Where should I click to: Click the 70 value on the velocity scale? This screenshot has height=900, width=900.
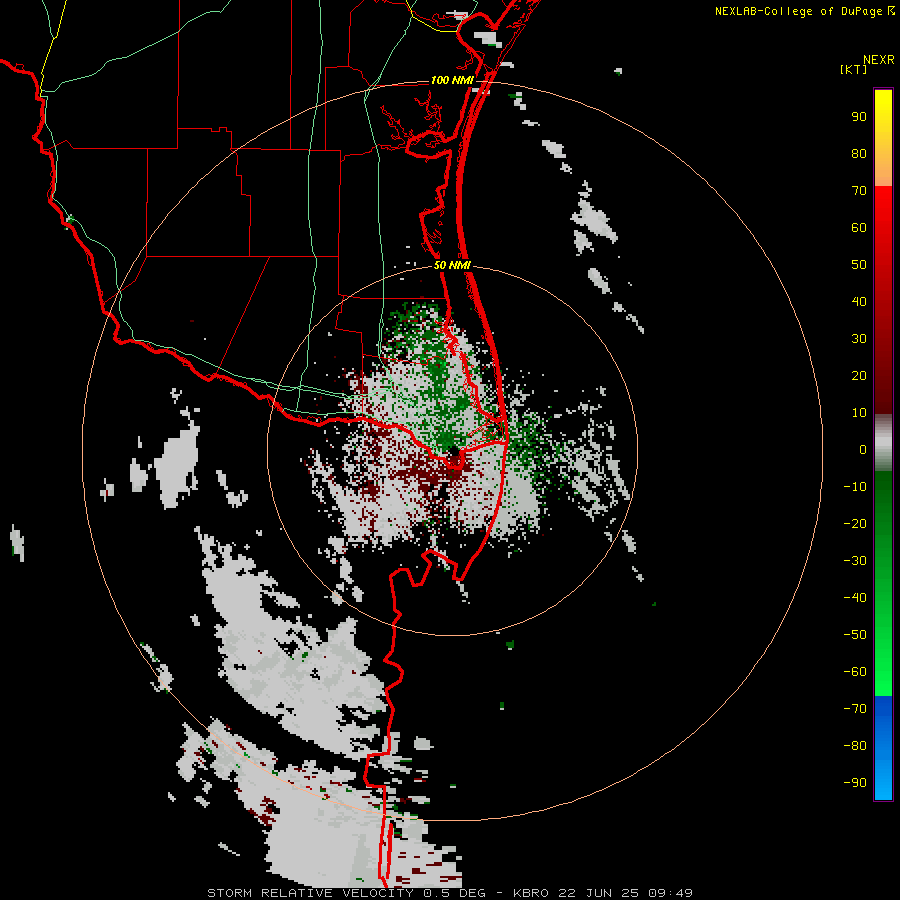click(x=859, y=191)
